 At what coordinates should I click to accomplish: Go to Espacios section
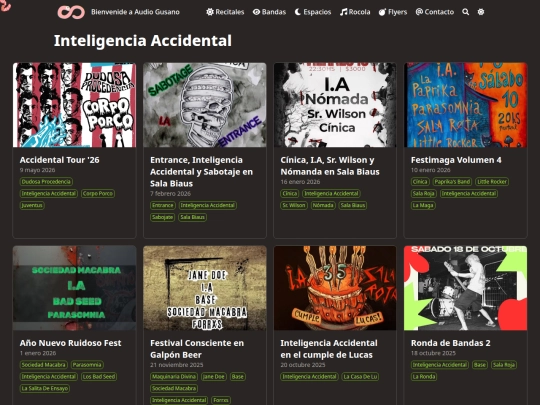tap(313, 12)
